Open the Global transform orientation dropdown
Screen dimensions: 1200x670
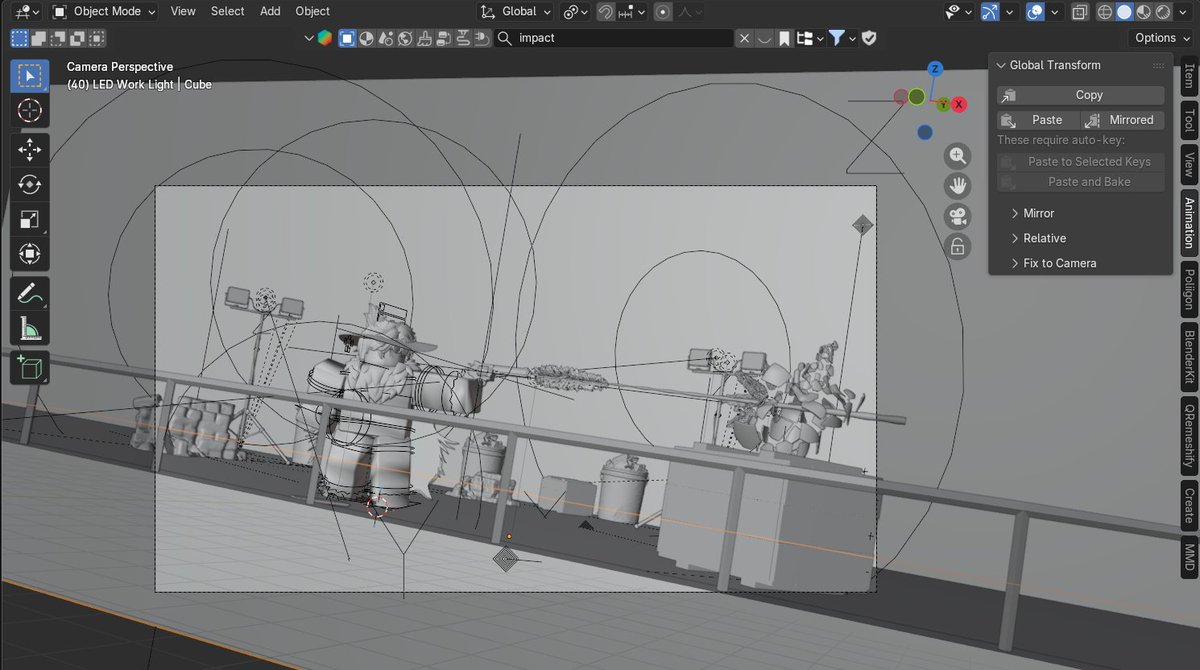[x=514, y=12]
